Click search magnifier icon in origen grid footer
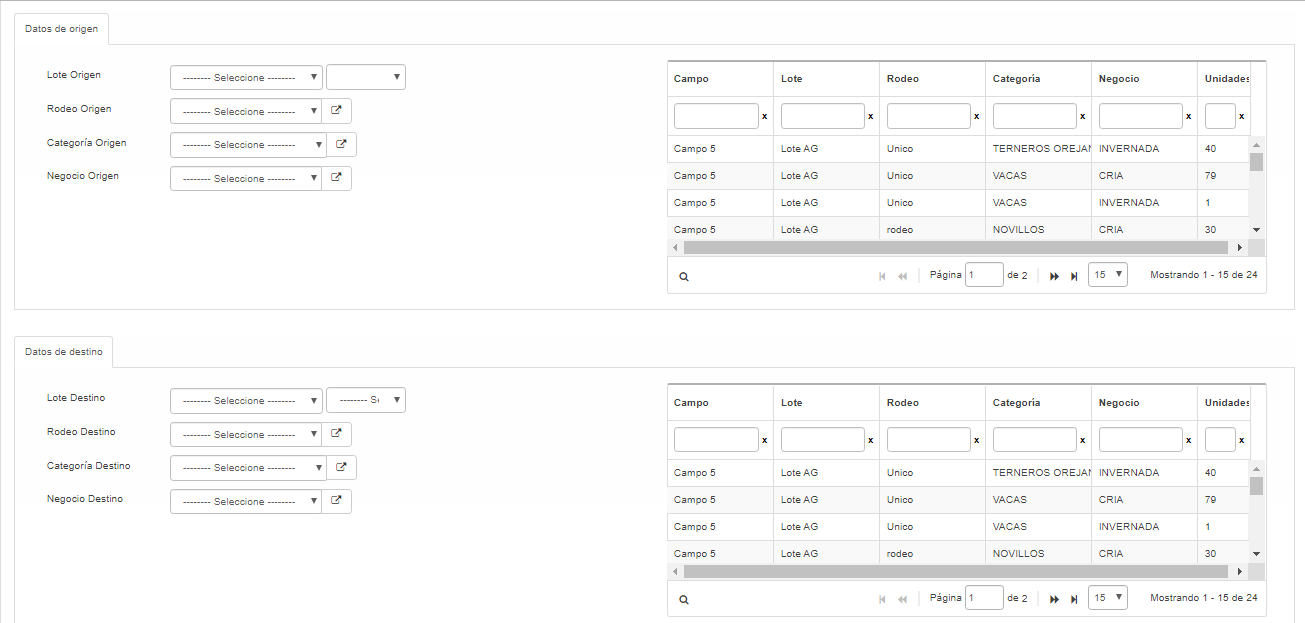This screenshot has width=1305, height=623. [684, 276]
